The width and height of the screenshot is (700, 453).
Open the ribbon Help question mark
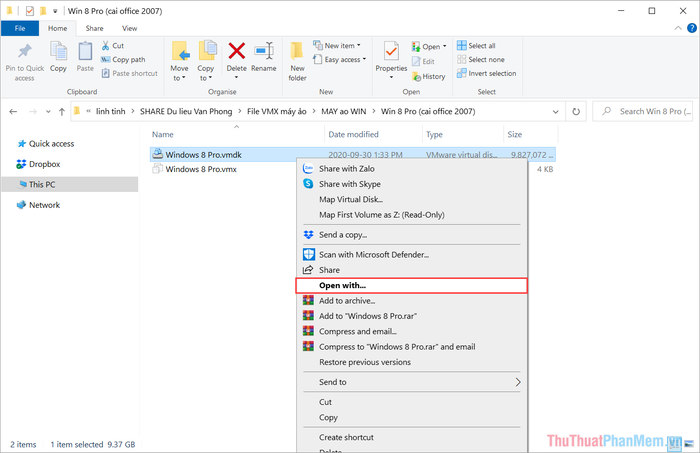click(692, 28)
